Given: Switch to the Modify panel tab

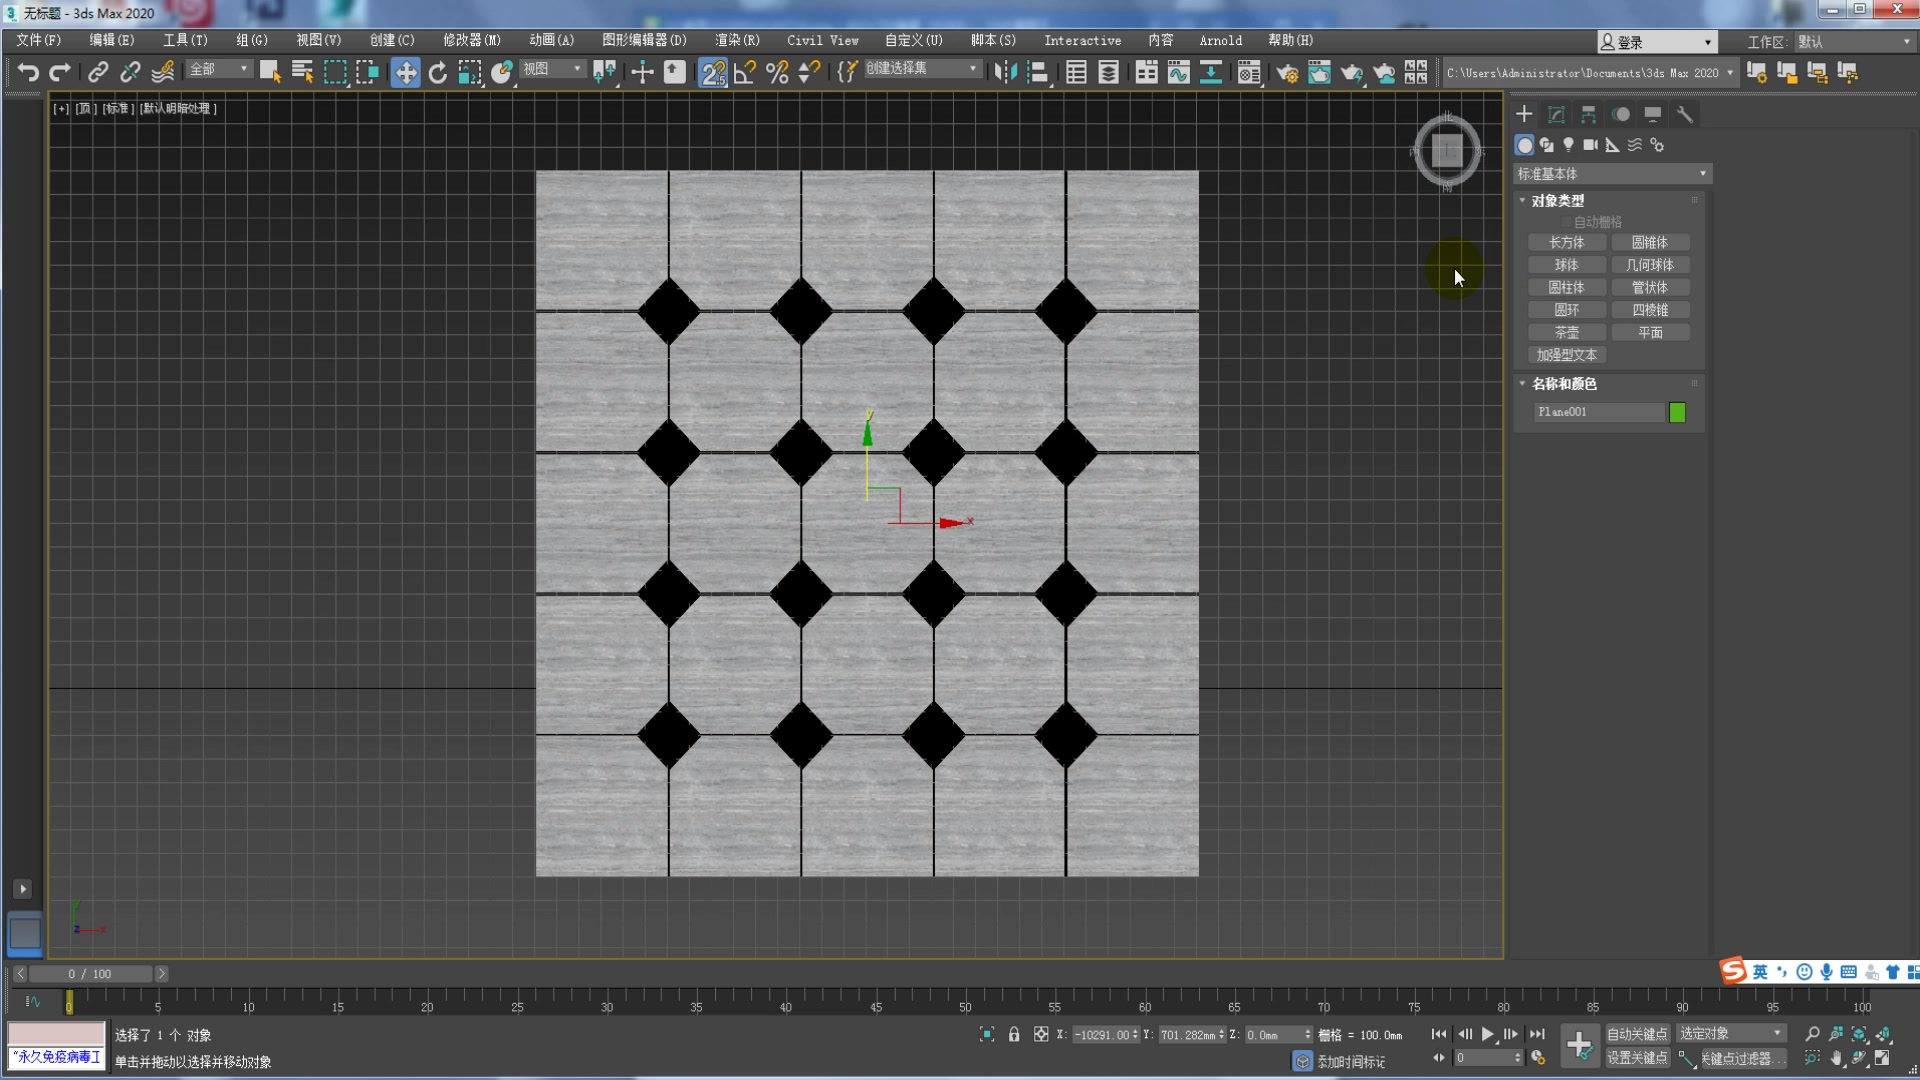Looking at the screenshot, I should (x=1555, y=114).
